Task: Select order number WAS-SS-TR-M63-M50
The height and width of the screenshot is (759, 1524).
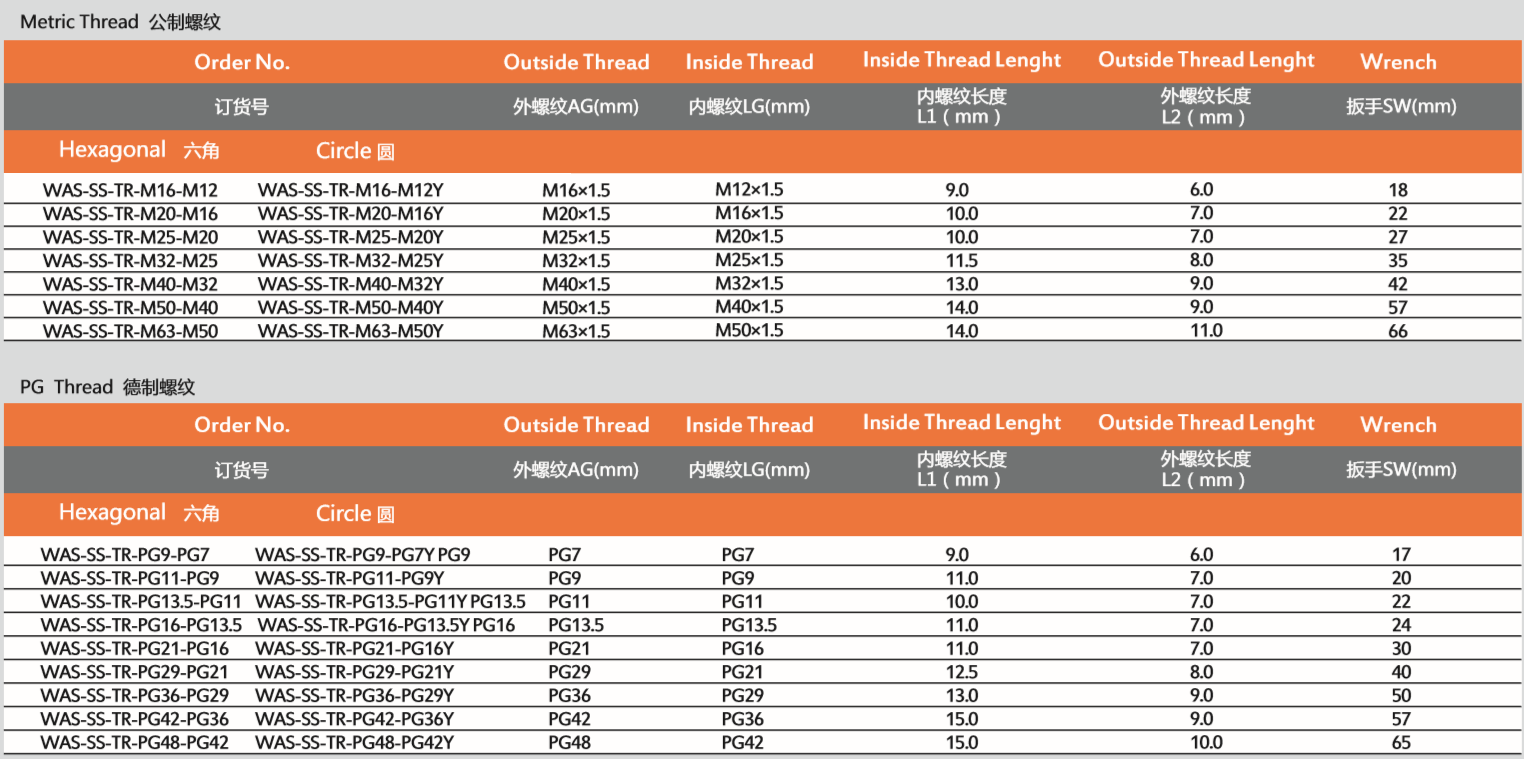Action: (x=130, y=331)
